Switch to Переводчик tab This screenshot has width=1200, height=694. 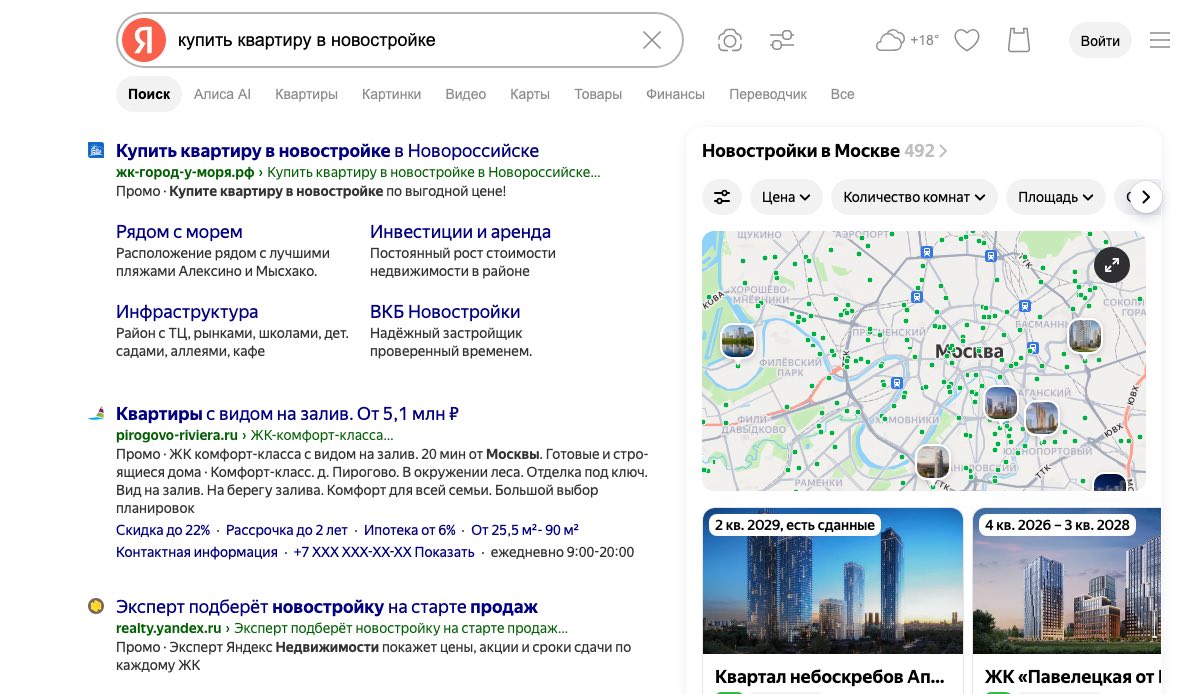click(768, 94)
